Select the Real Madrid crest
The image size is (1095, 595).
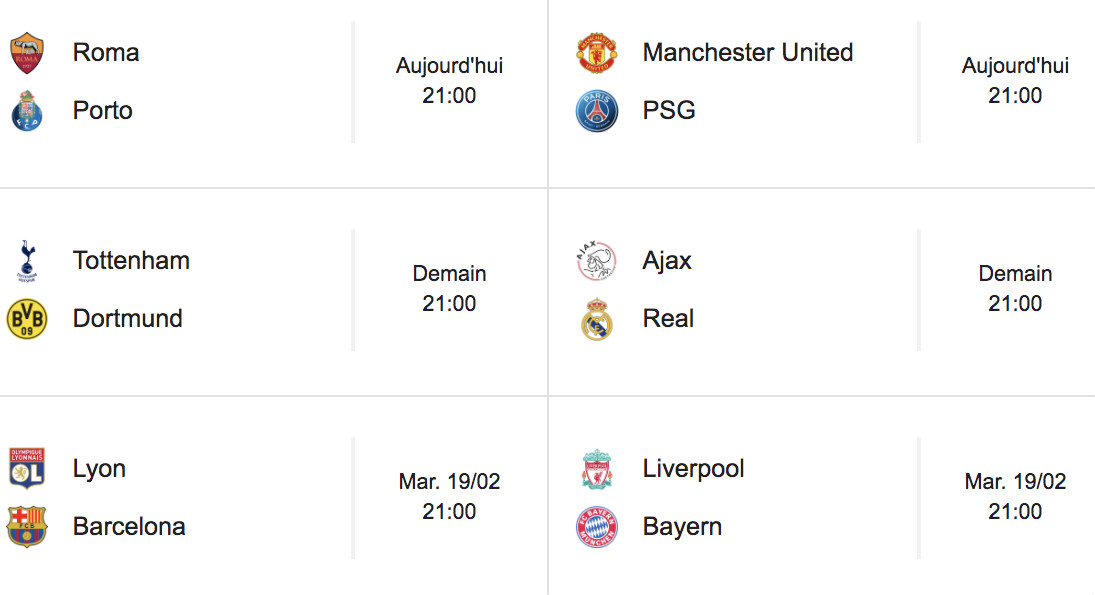596,319
